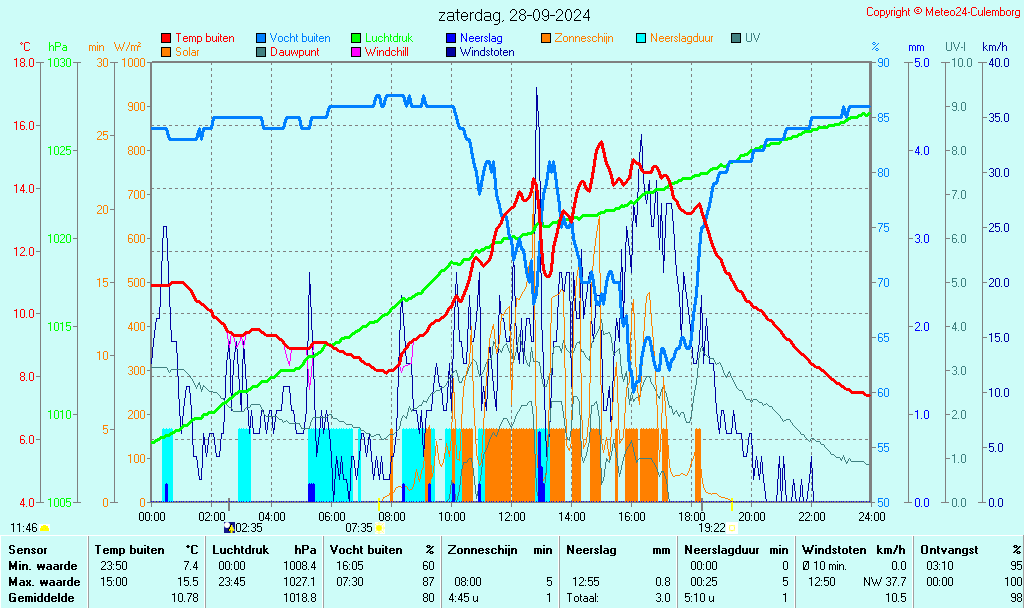Click the sunset icon next to 19:22

pyautogui.click(x=733, y=527)
